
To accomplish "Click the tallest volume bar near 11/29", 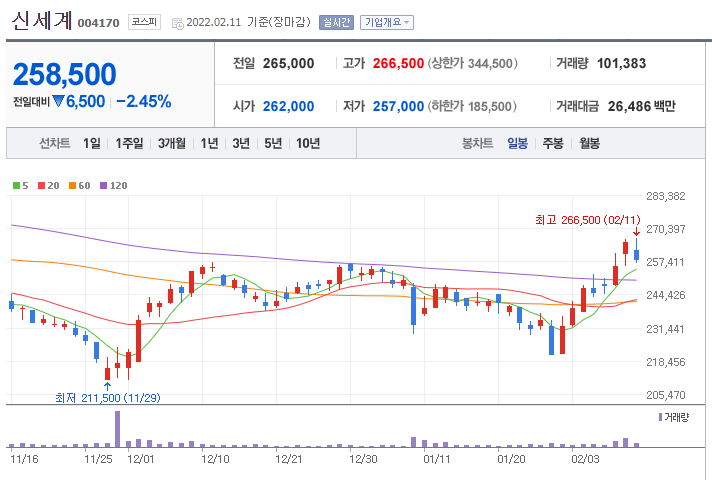I will (118, 429).
